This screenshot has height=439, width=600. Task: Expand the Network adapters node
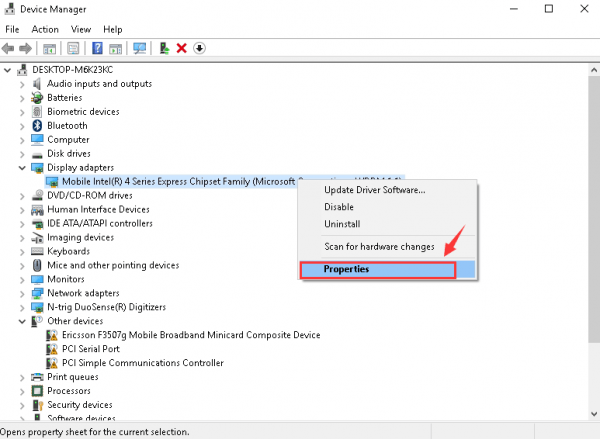[x=23, y=294]
